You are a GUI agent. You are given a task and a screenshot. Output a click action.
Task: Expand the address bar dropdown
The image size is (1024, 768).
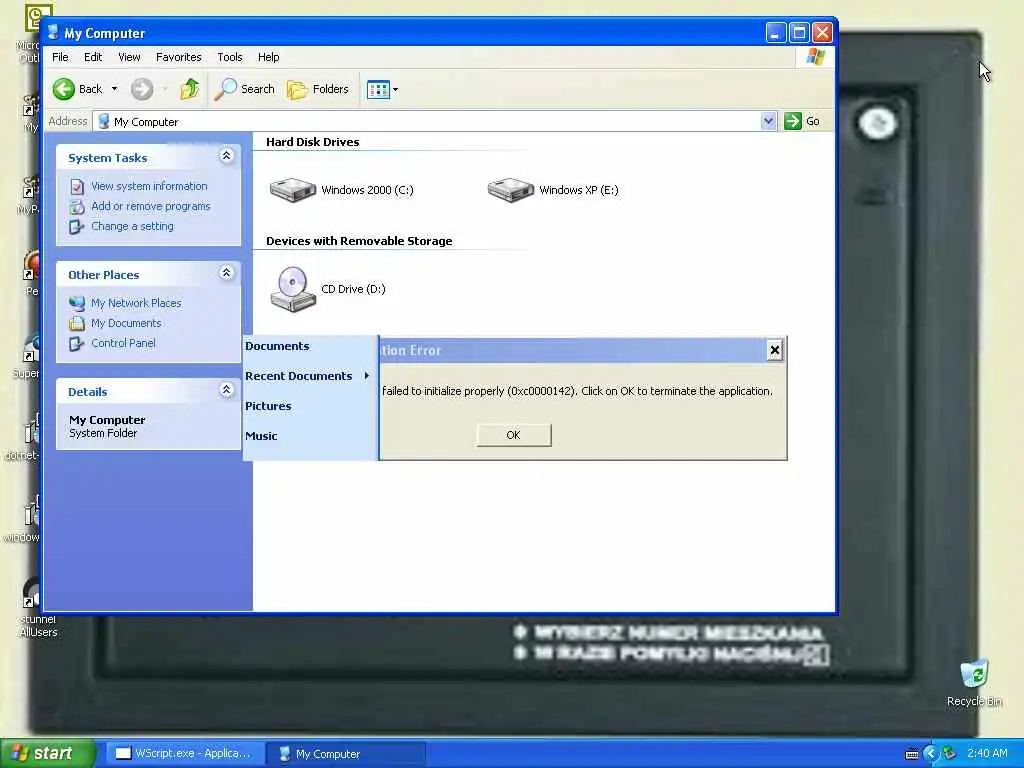[769, 121]
